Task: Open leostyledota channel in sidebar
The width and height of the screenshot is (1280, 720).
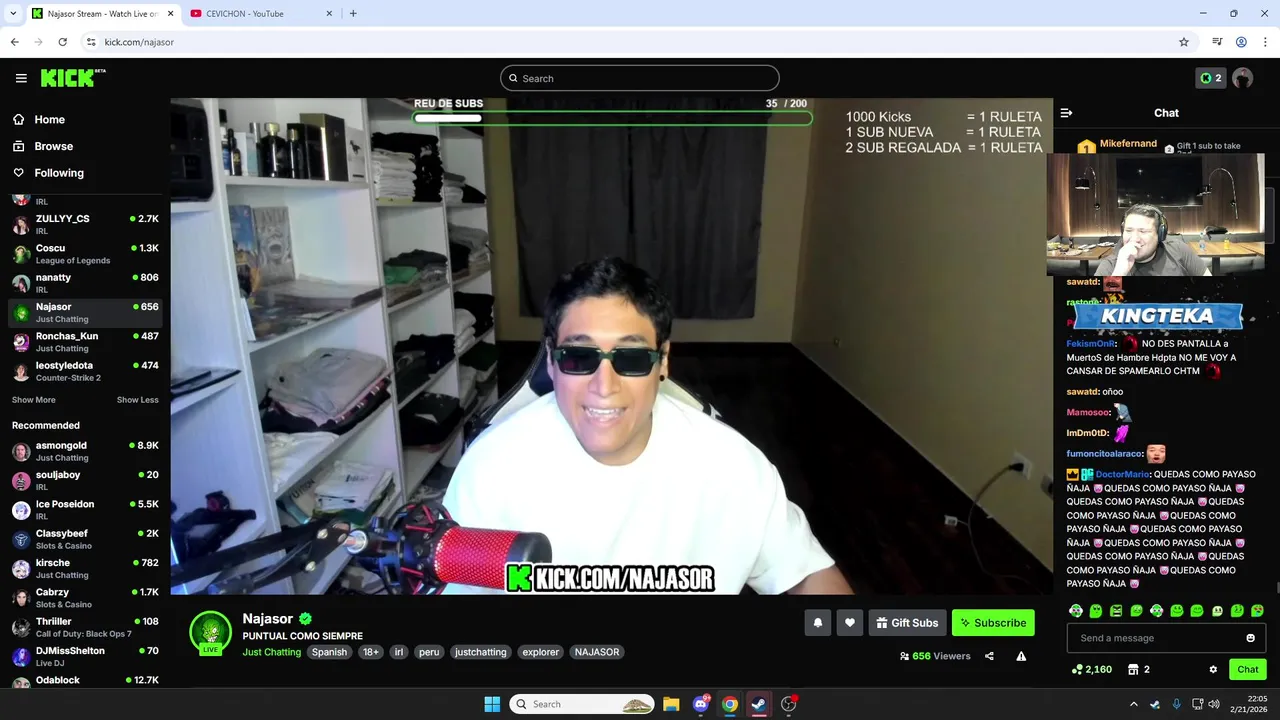Action: pos(85,371)
